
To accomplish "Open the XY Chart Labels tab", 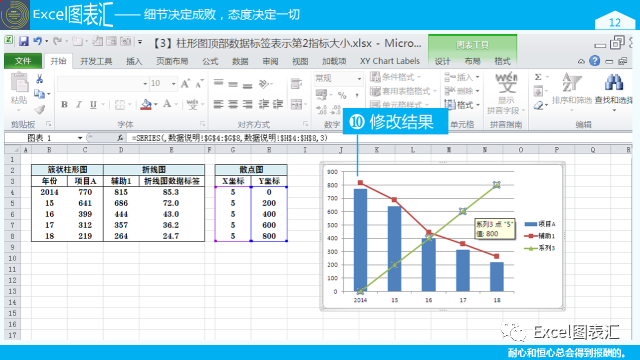I will pos(390,61).
